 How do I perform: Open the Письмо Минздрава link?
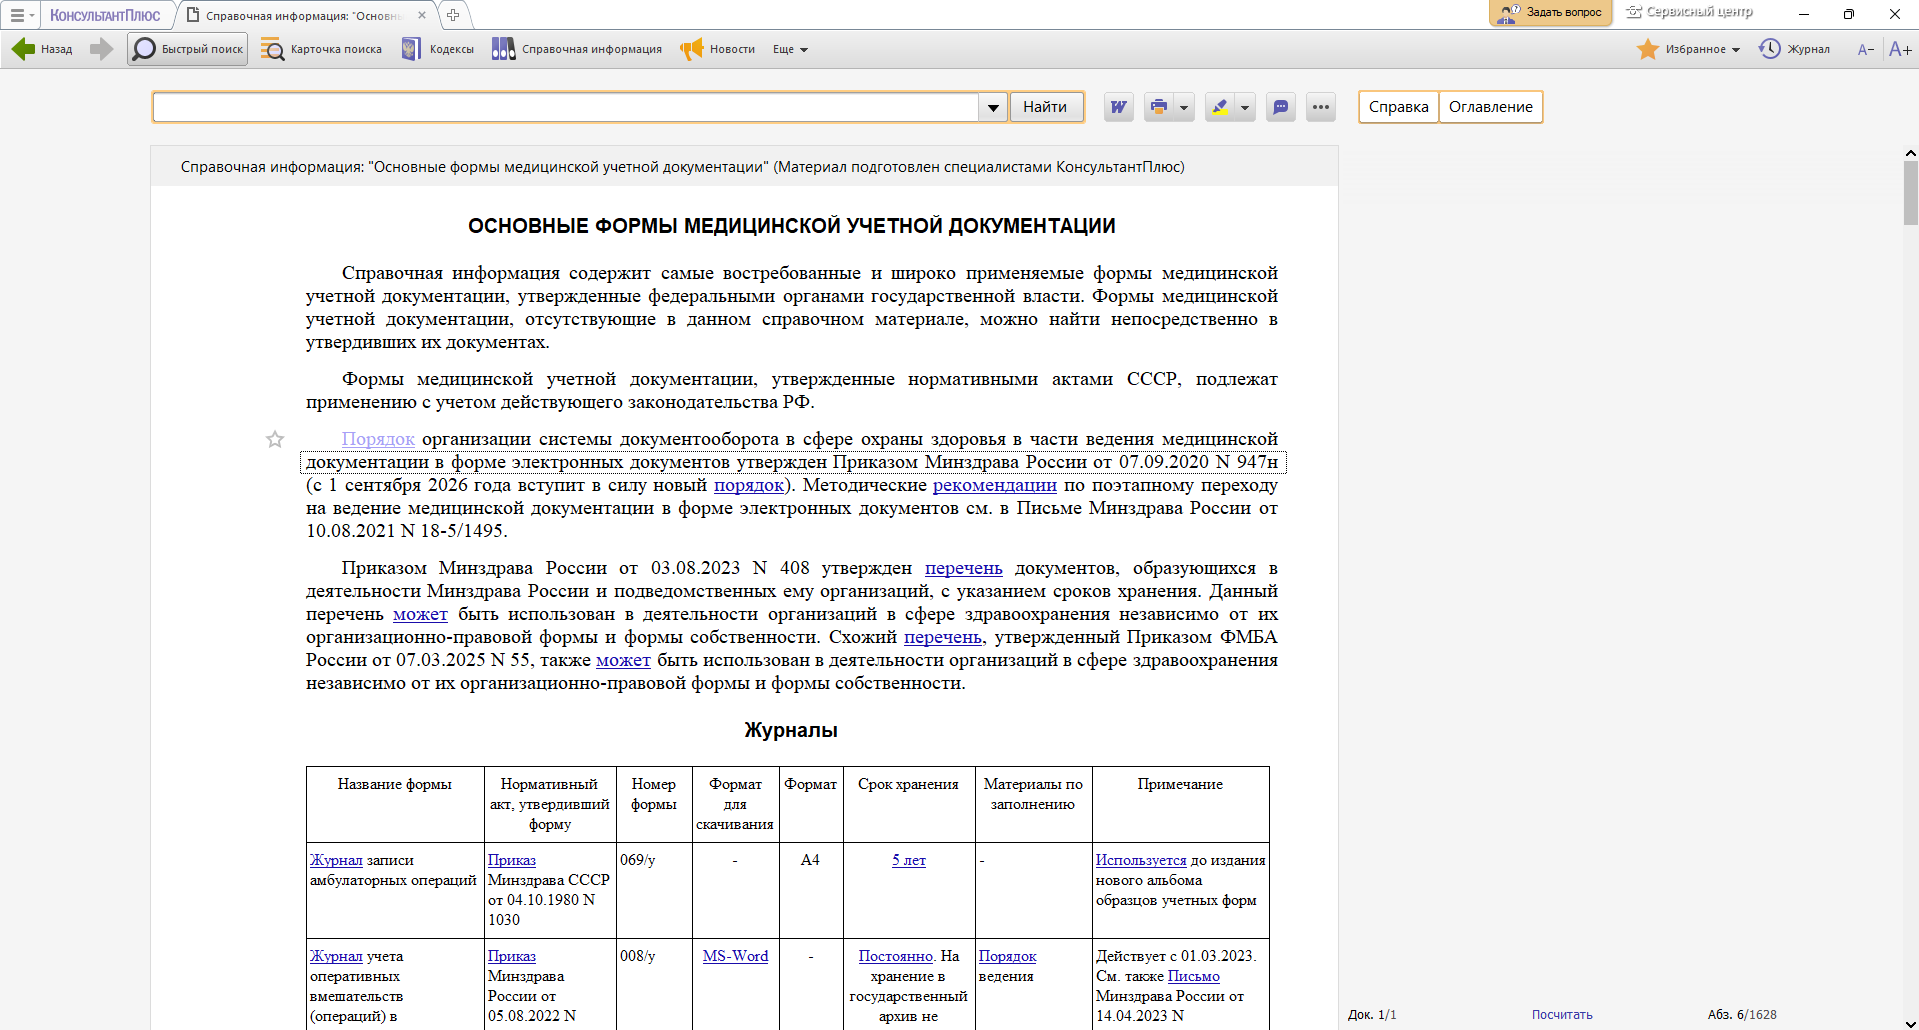(x=1194, y=976)
